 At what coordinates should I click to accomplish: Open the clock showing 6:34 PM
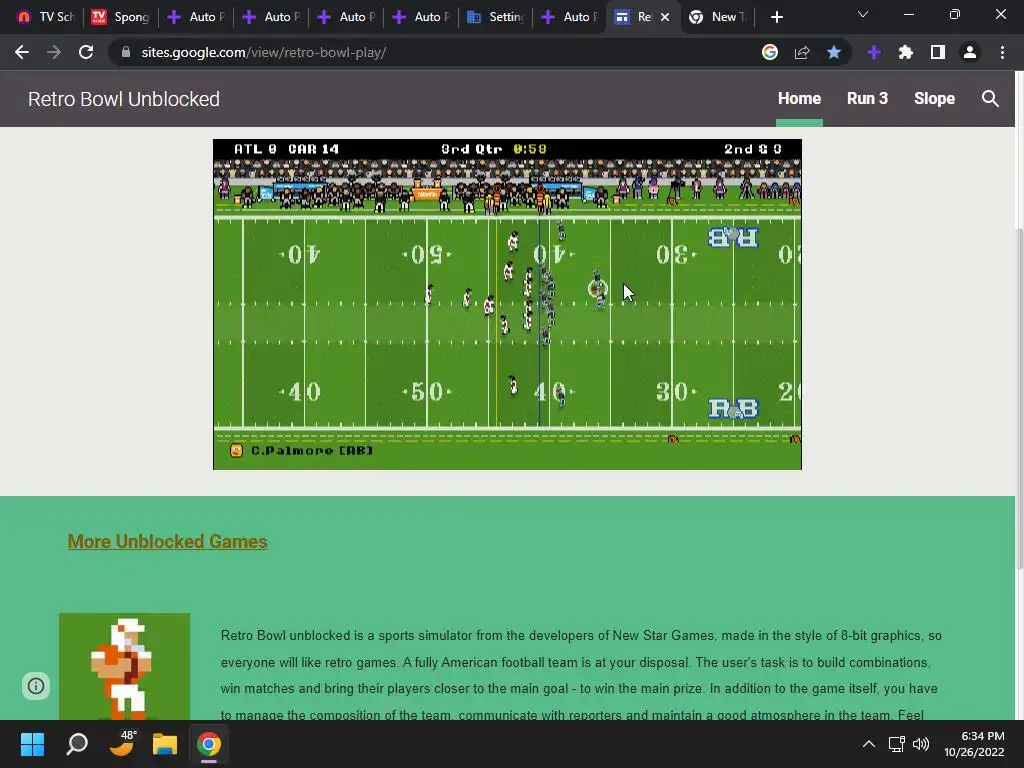pos(974,744)
